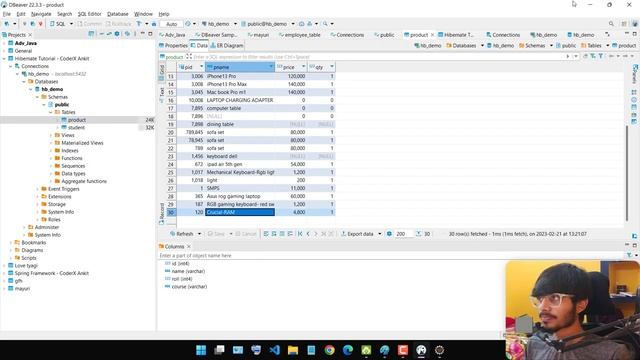The height and width of the screenshot is (360, 640).
Task: Switch to the Data tab
Action: click(x=199, y=46)
